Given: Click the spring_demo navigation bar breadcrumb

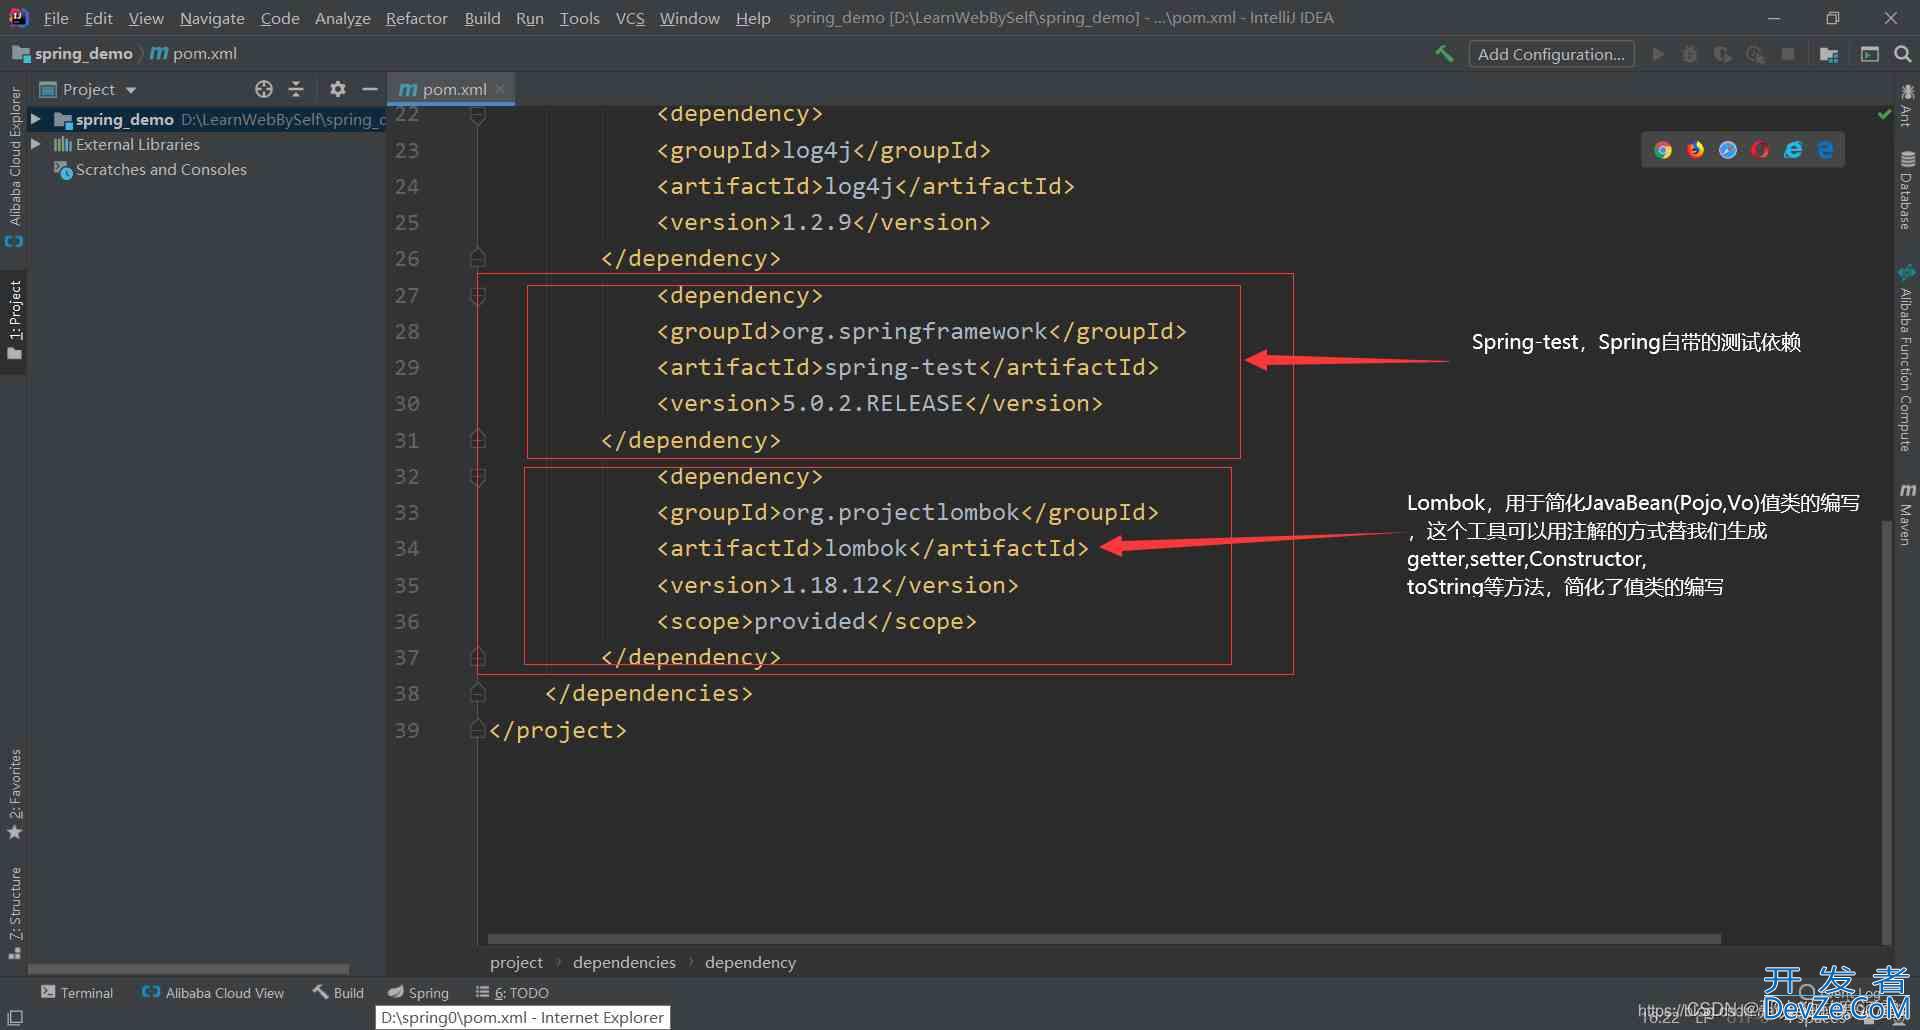Looking at the screenshot, I should pyautogui.click(x=72, y=54).
